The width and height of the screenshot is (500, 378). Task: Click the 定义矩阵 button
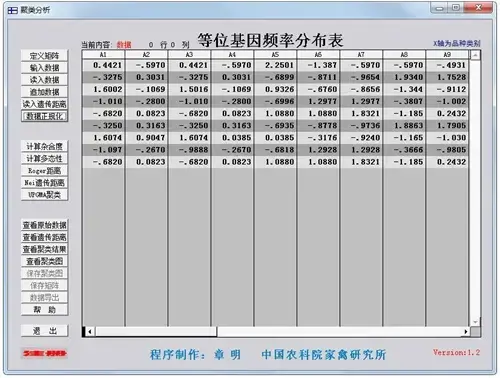click(x=44, y=56)
